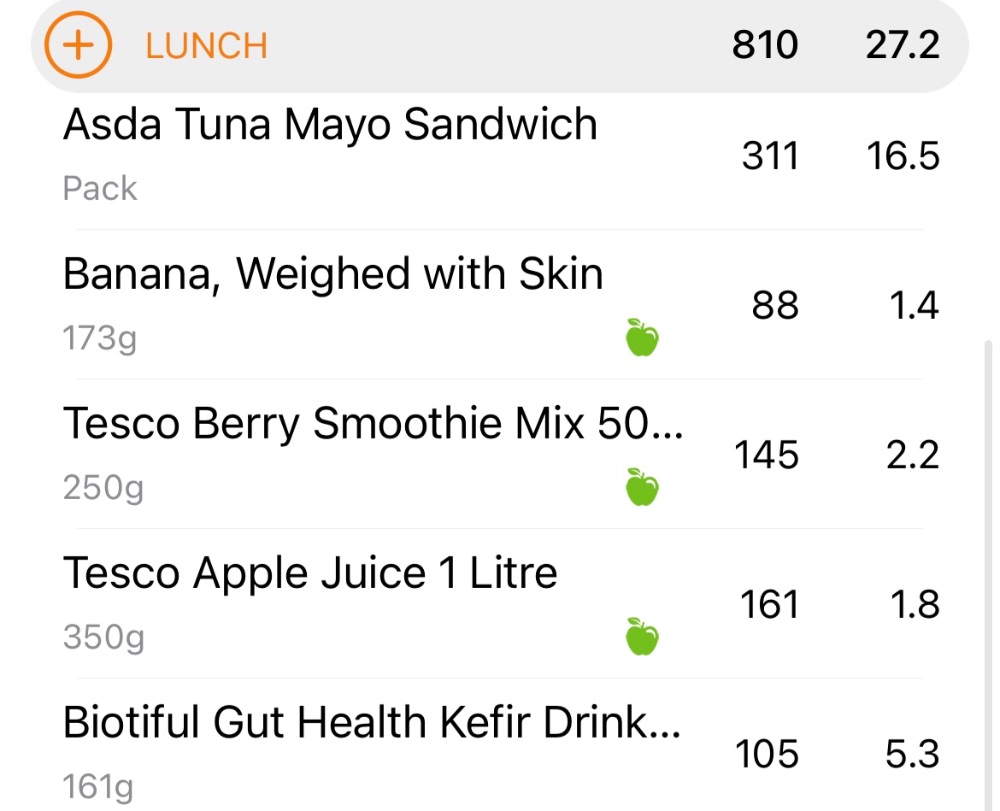
Task: Select Tesco Apple Juice 1 Litre entry
Action: (500, 604)
